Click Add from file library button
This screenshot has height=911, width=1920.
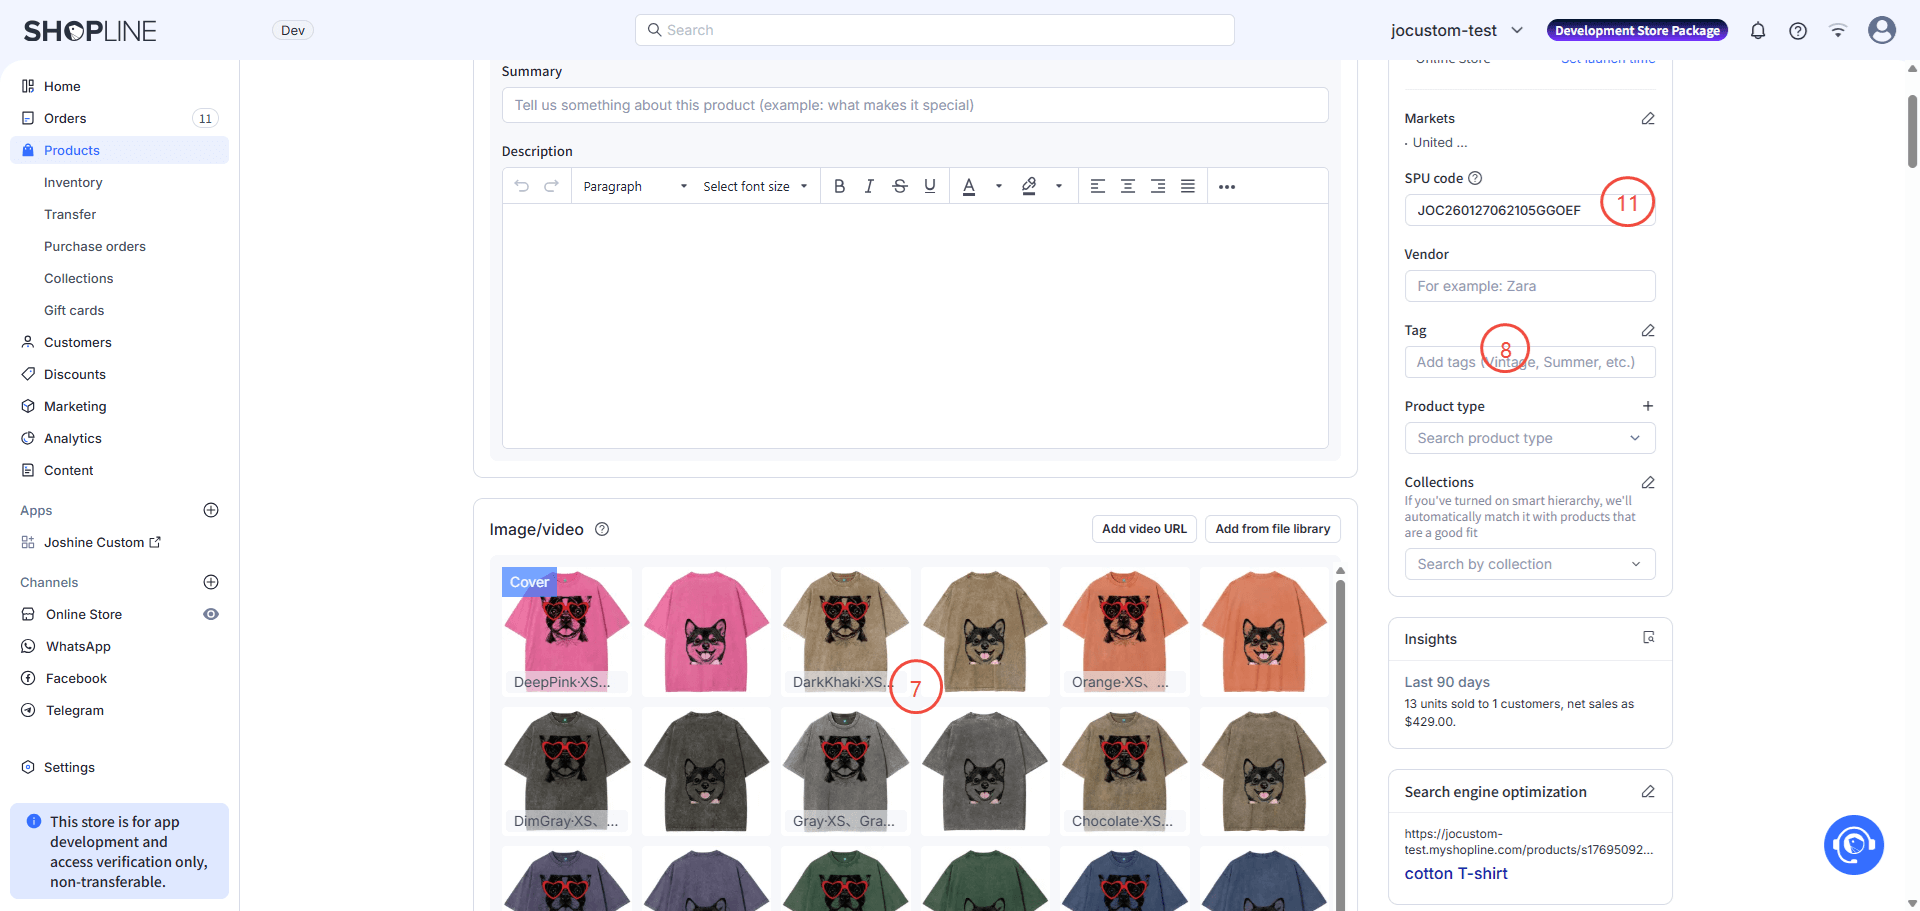click(1272, 529)
